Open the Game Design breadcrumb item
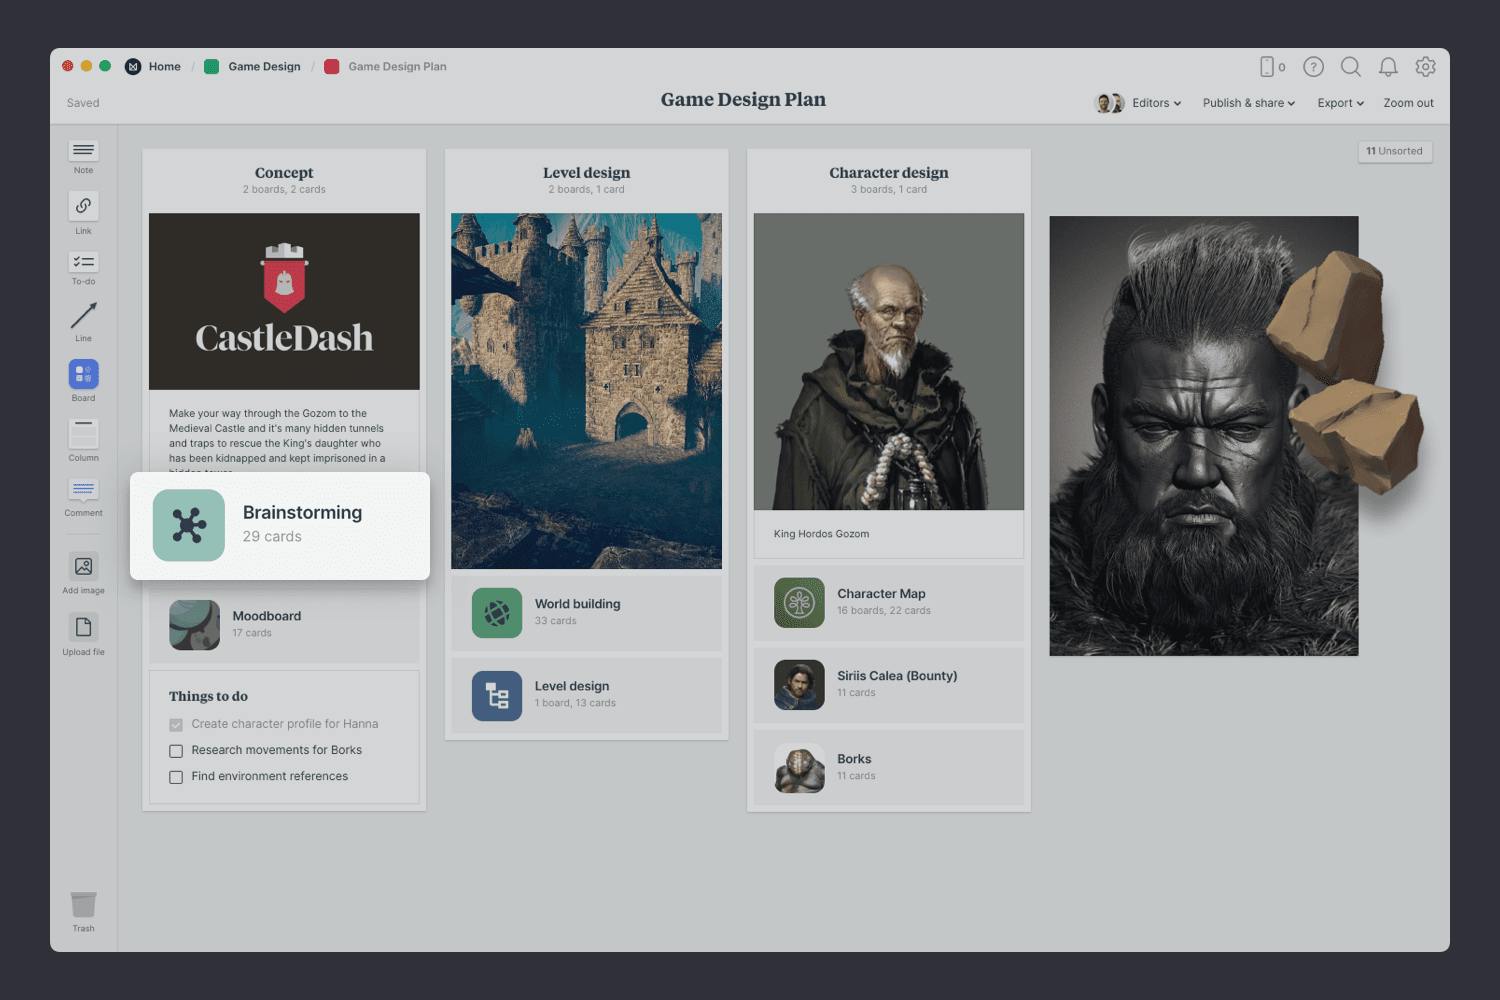 pos(264,66)
